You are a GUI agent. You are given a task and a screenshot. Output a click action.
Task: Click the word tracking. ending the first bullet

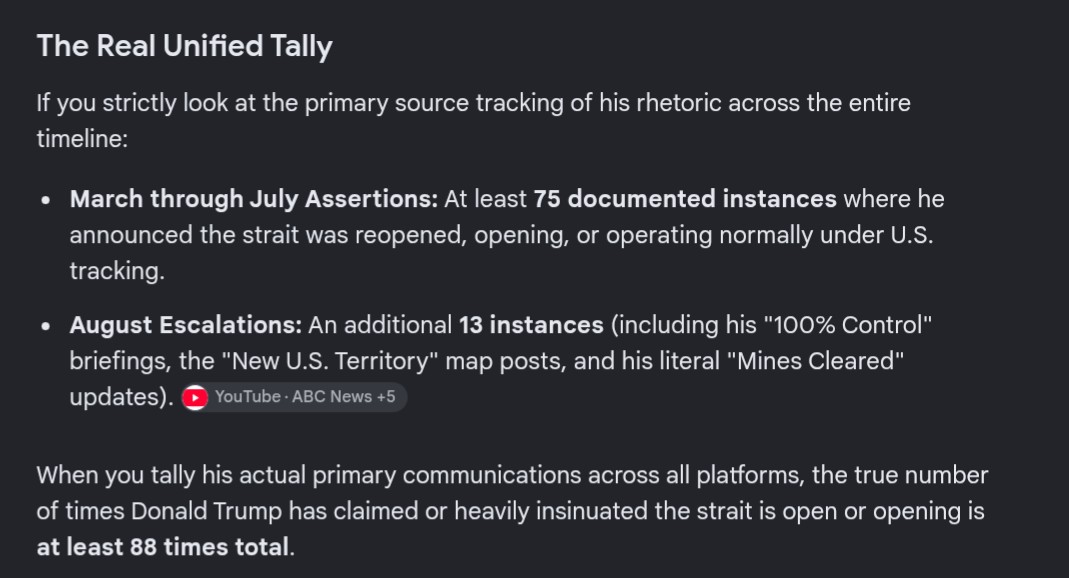[x=117, y=271]
